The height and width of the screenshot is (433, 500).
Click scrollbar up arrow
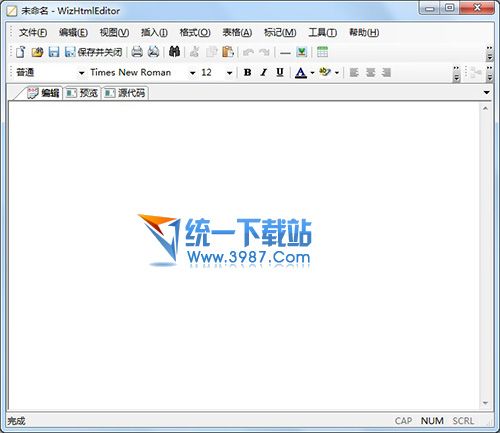(x=485, y=108)
